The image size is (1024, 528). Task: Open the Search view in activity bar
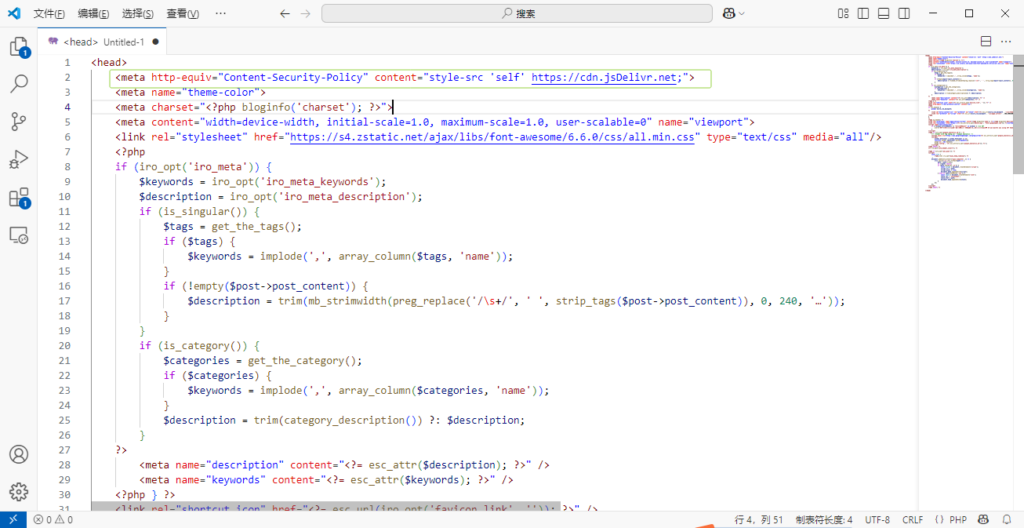[19, 84]
